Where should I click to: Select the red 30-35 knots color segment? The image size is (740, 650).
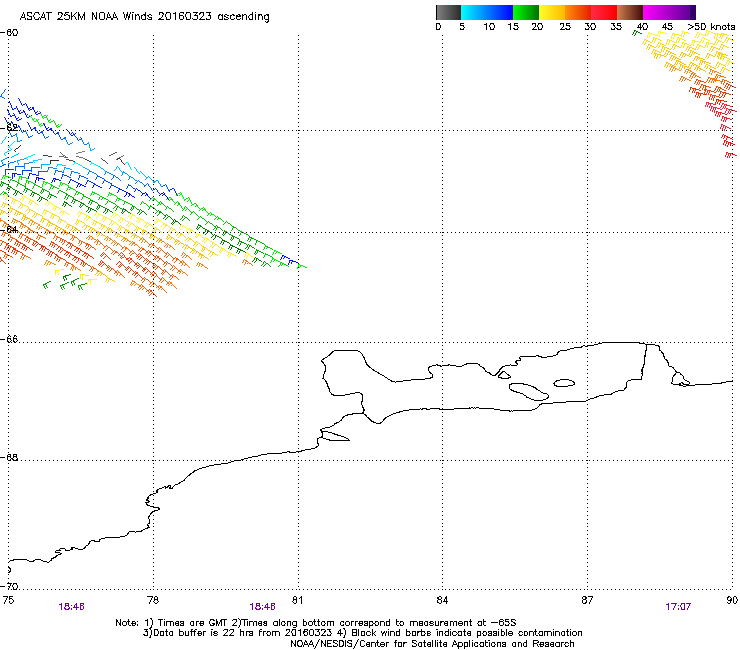coord(604,12)
